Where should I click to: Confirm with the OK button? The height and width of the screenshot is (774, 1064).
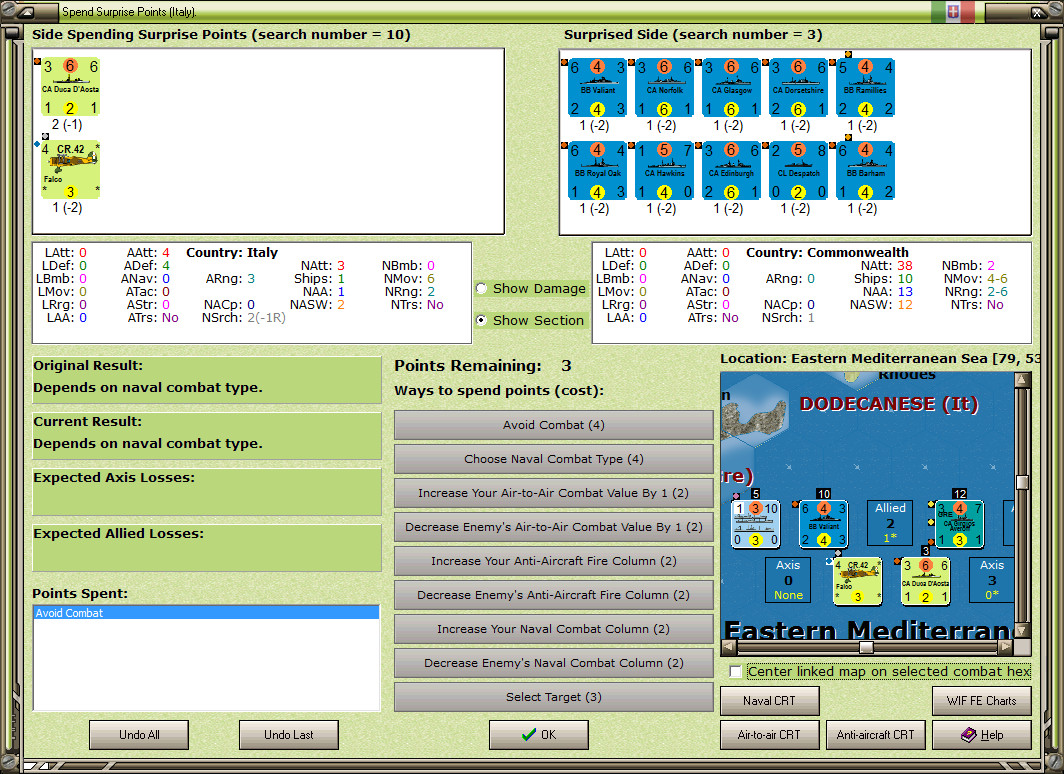(x=539, y=735)
